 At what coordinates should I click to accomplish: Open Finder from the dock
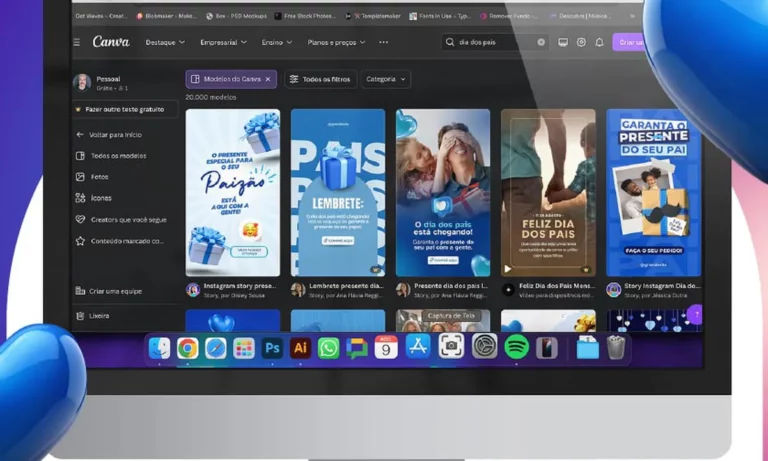(x=159, y=348)
